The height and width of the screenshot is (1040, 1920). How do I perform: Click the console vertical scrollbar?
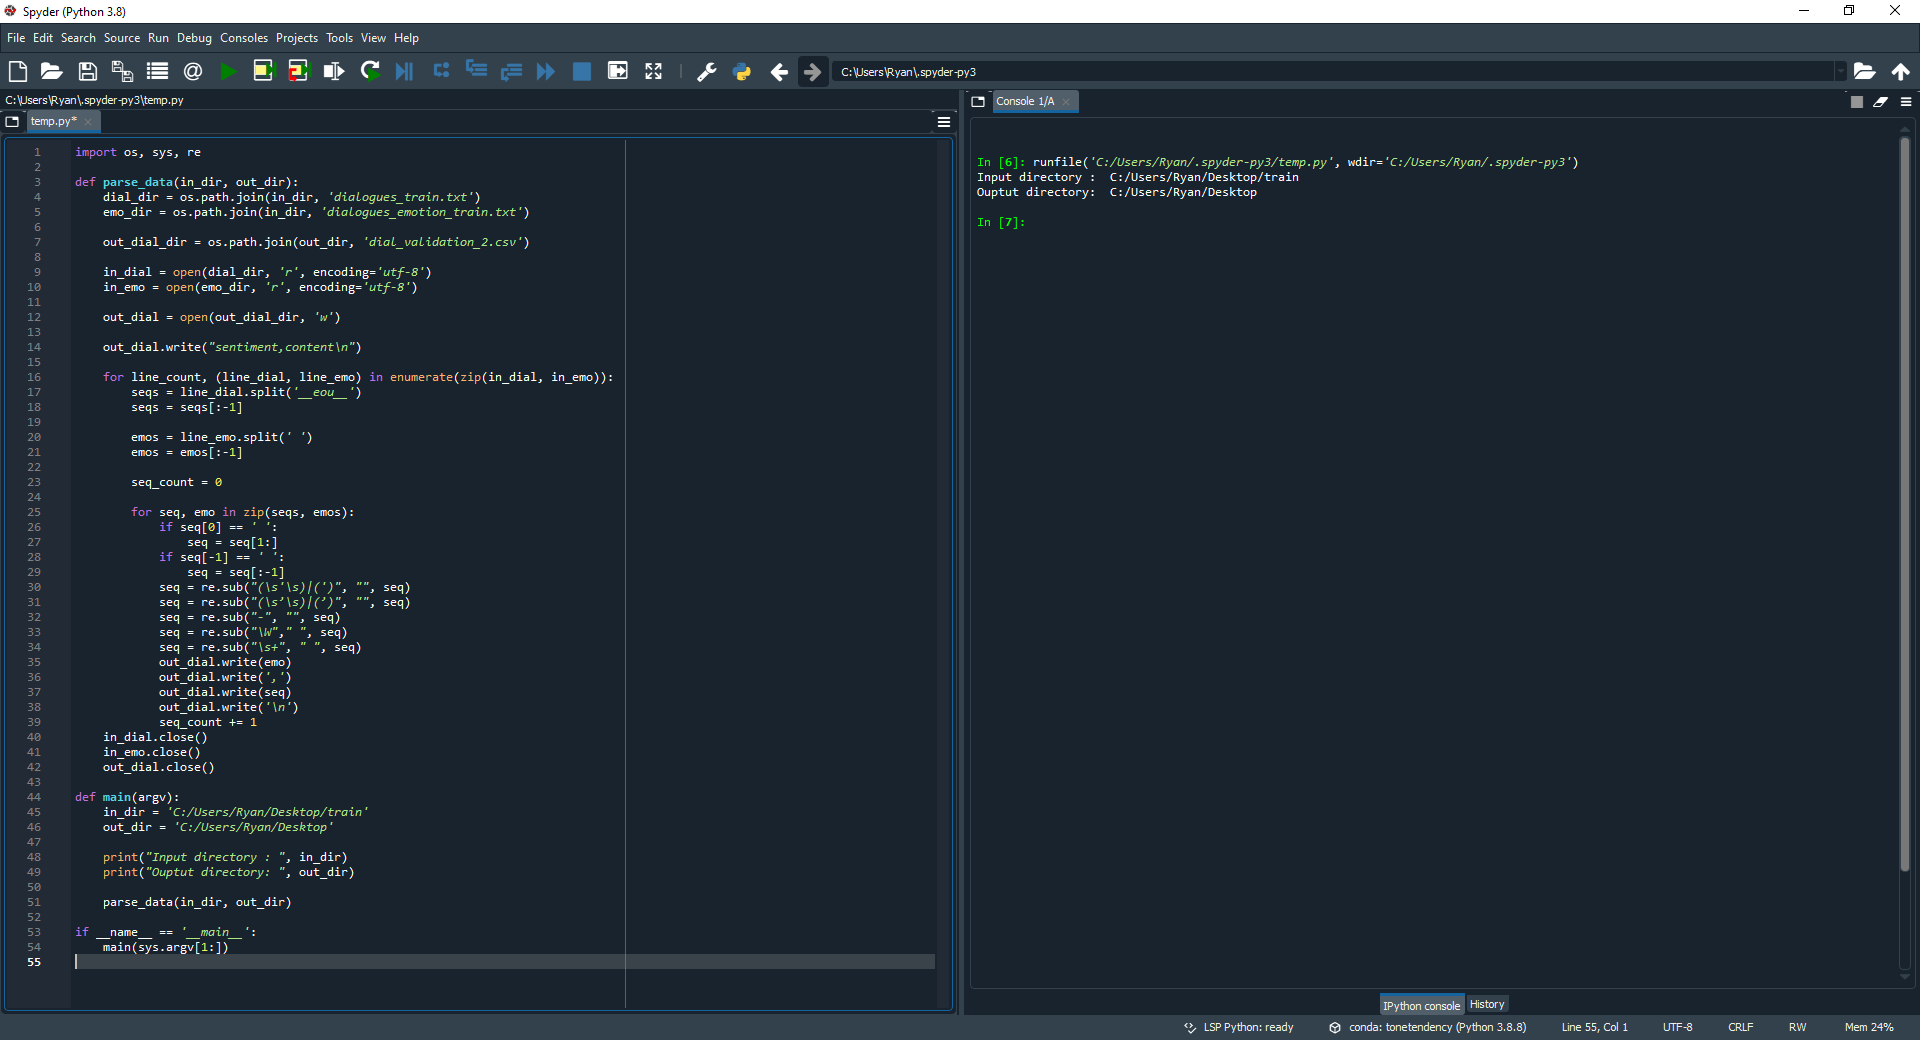(1904, 500)
